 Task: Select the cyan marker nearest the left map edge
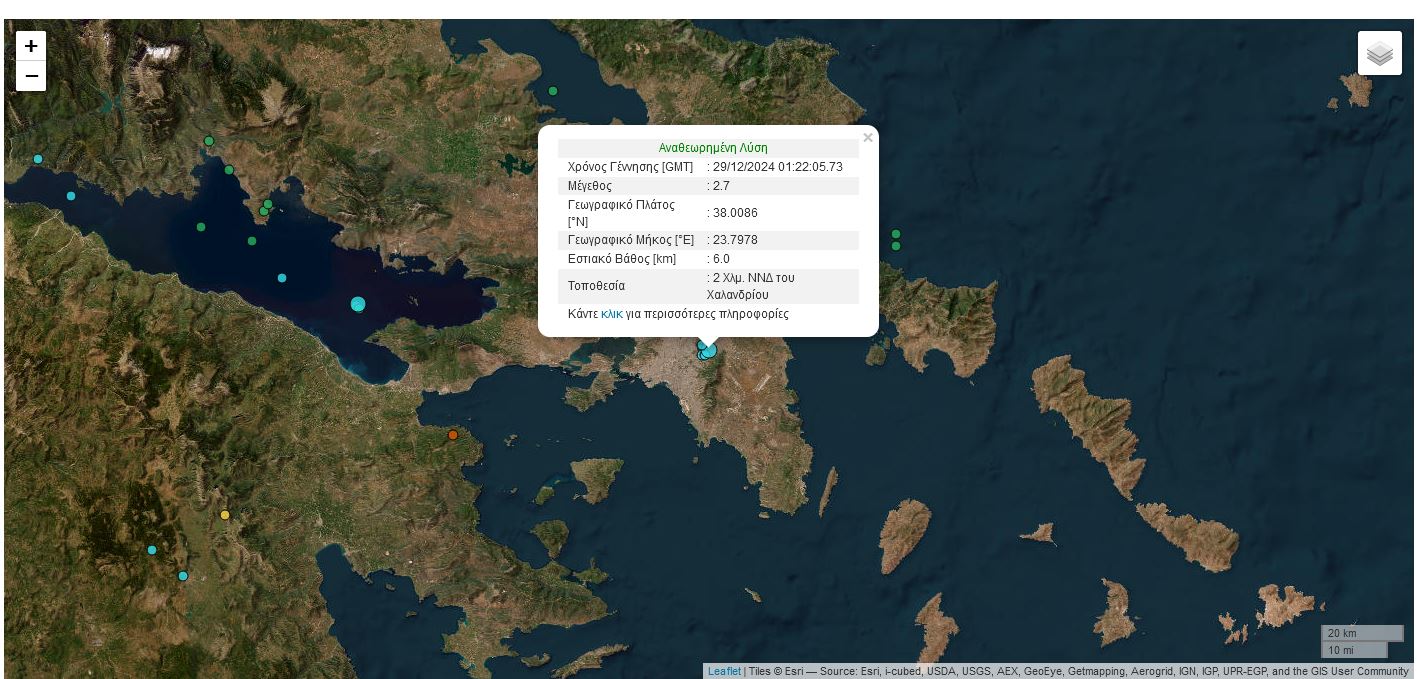(38, 159)
